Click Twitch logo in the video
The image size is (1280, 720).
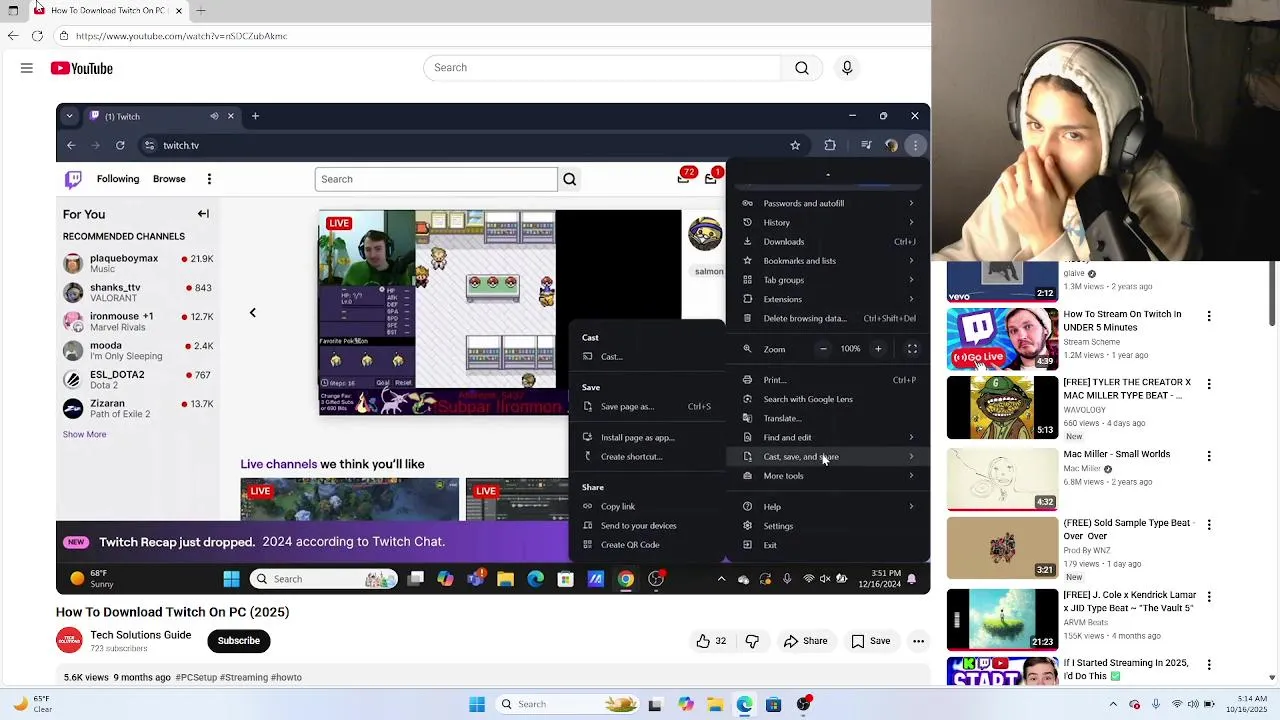pyautogui.click(x=73, y=179)
